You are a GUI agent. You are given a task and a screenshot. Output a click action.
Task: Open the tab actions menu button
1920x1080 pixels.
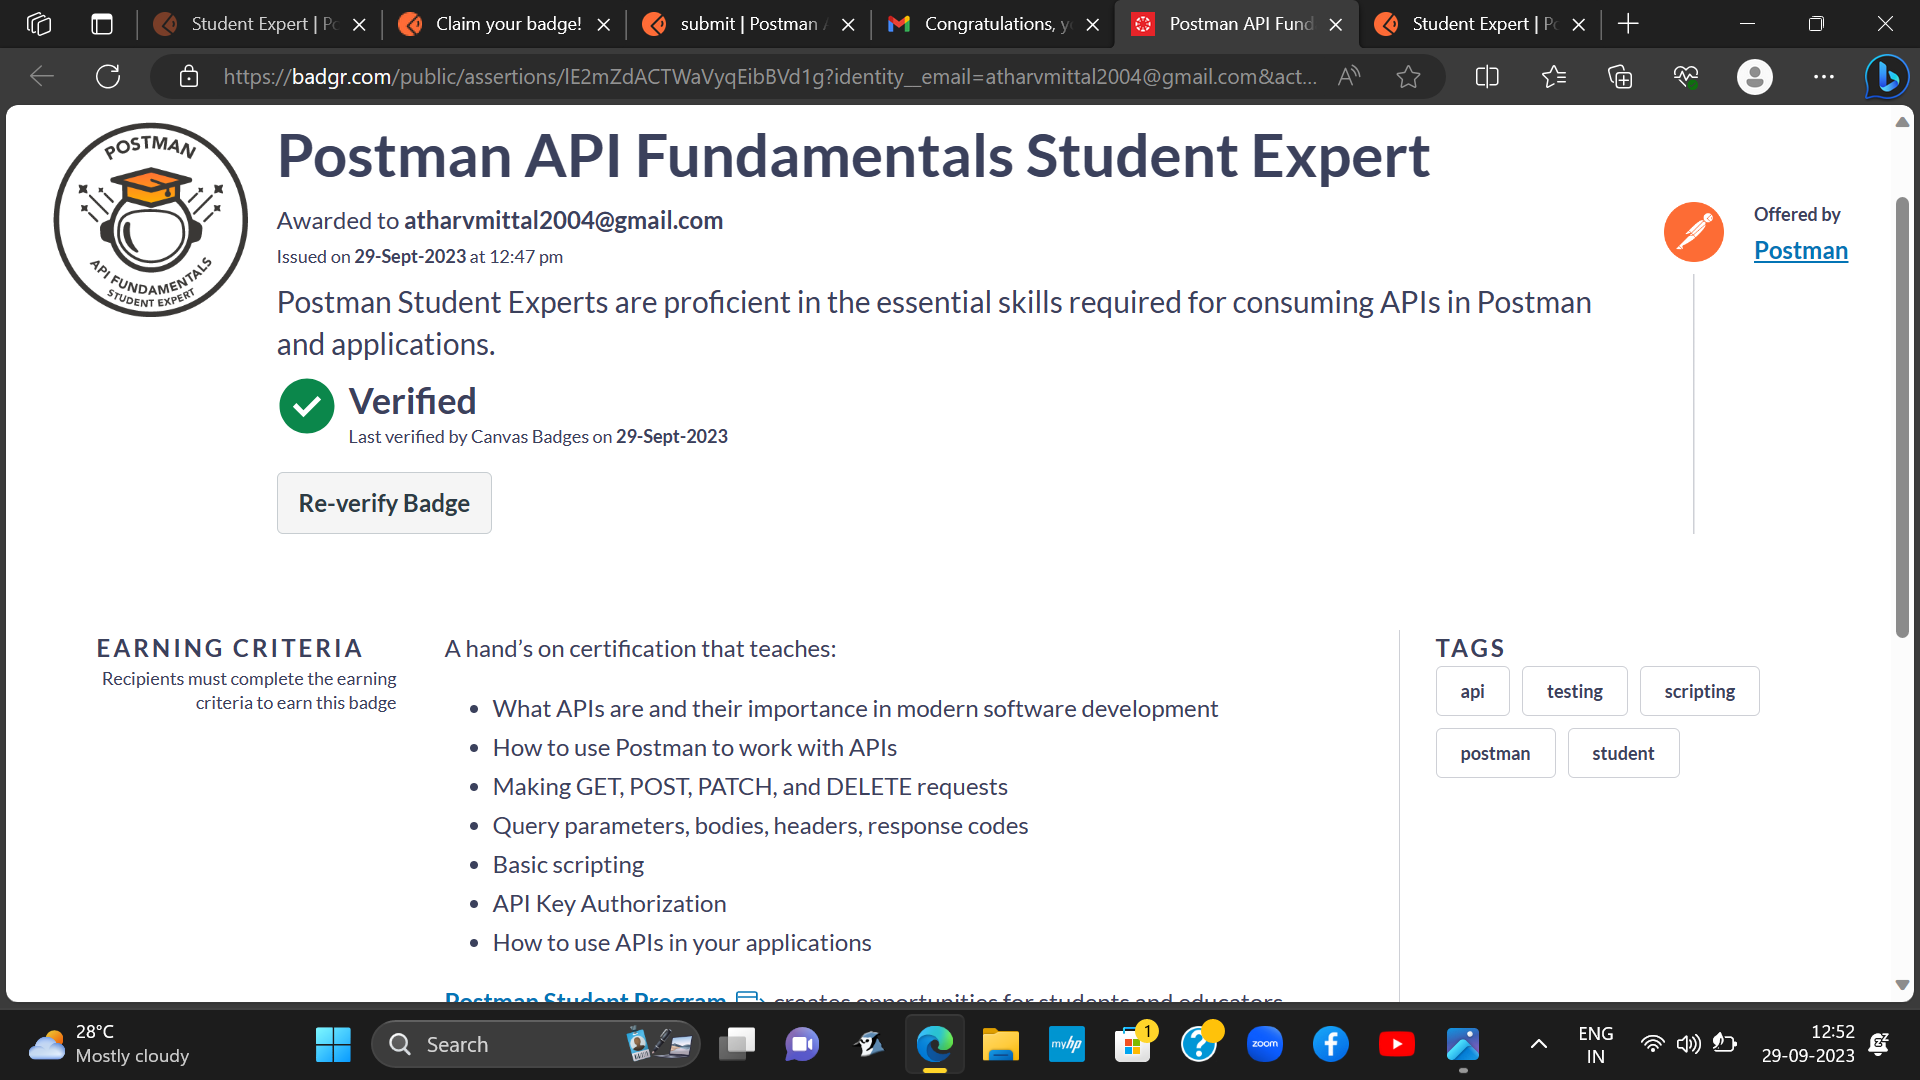coord(102,24)
